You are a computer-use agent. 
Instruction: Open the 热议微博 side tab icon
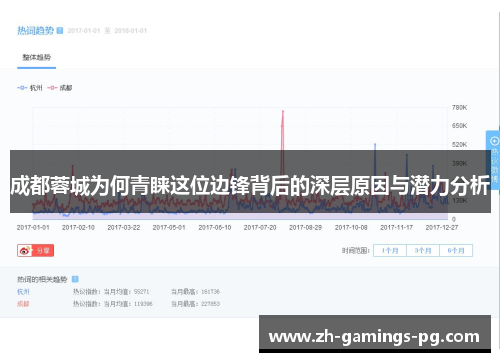494,141
